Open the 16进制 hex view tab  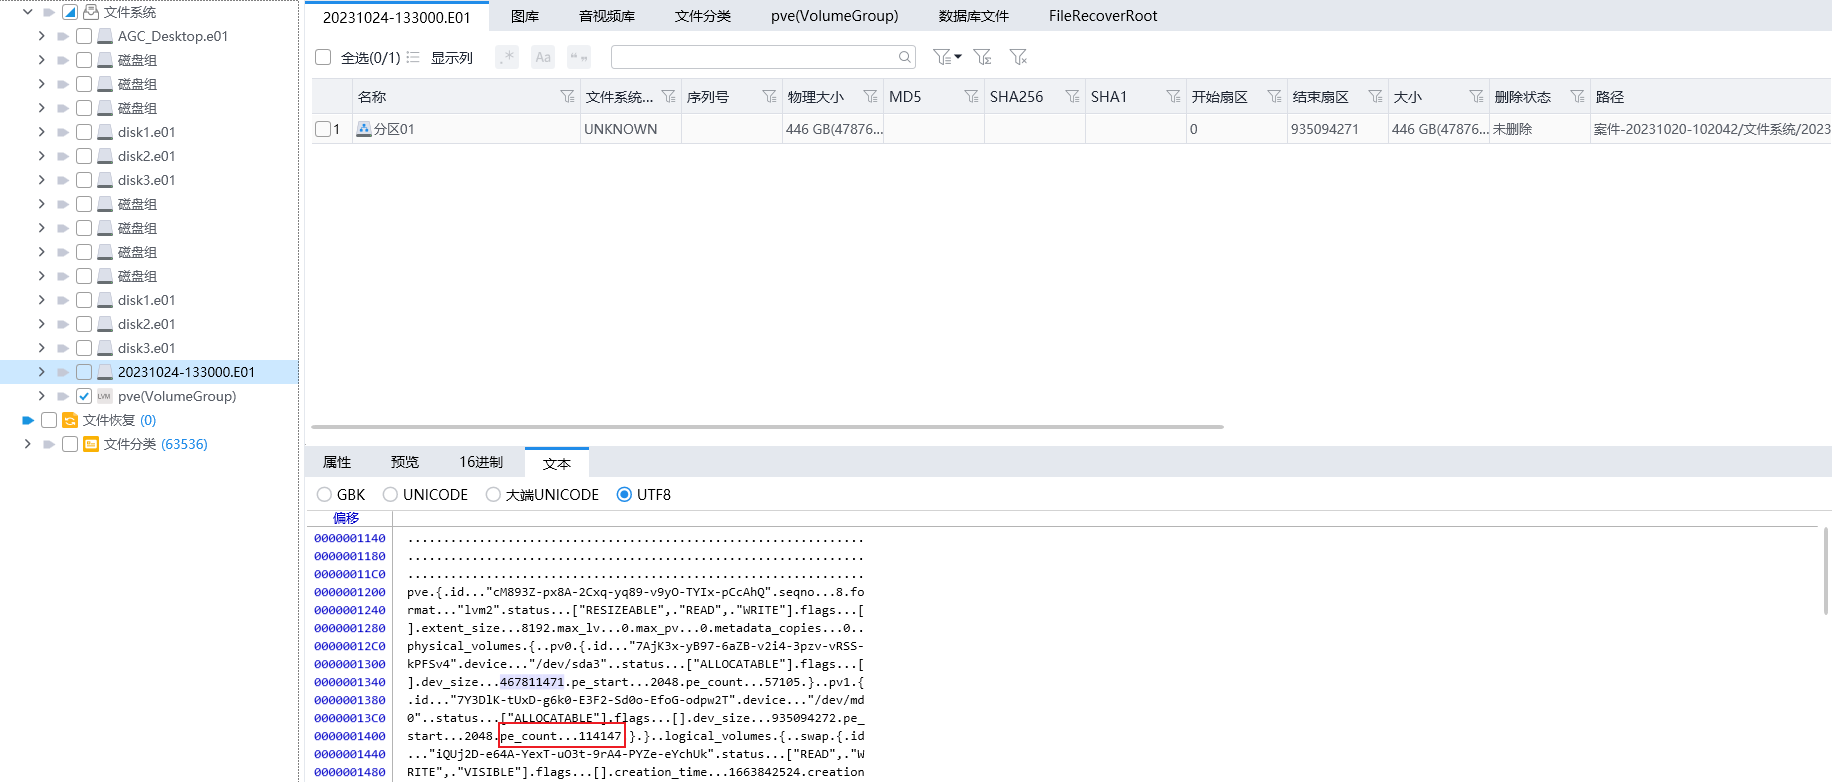[x=481, y=462]
